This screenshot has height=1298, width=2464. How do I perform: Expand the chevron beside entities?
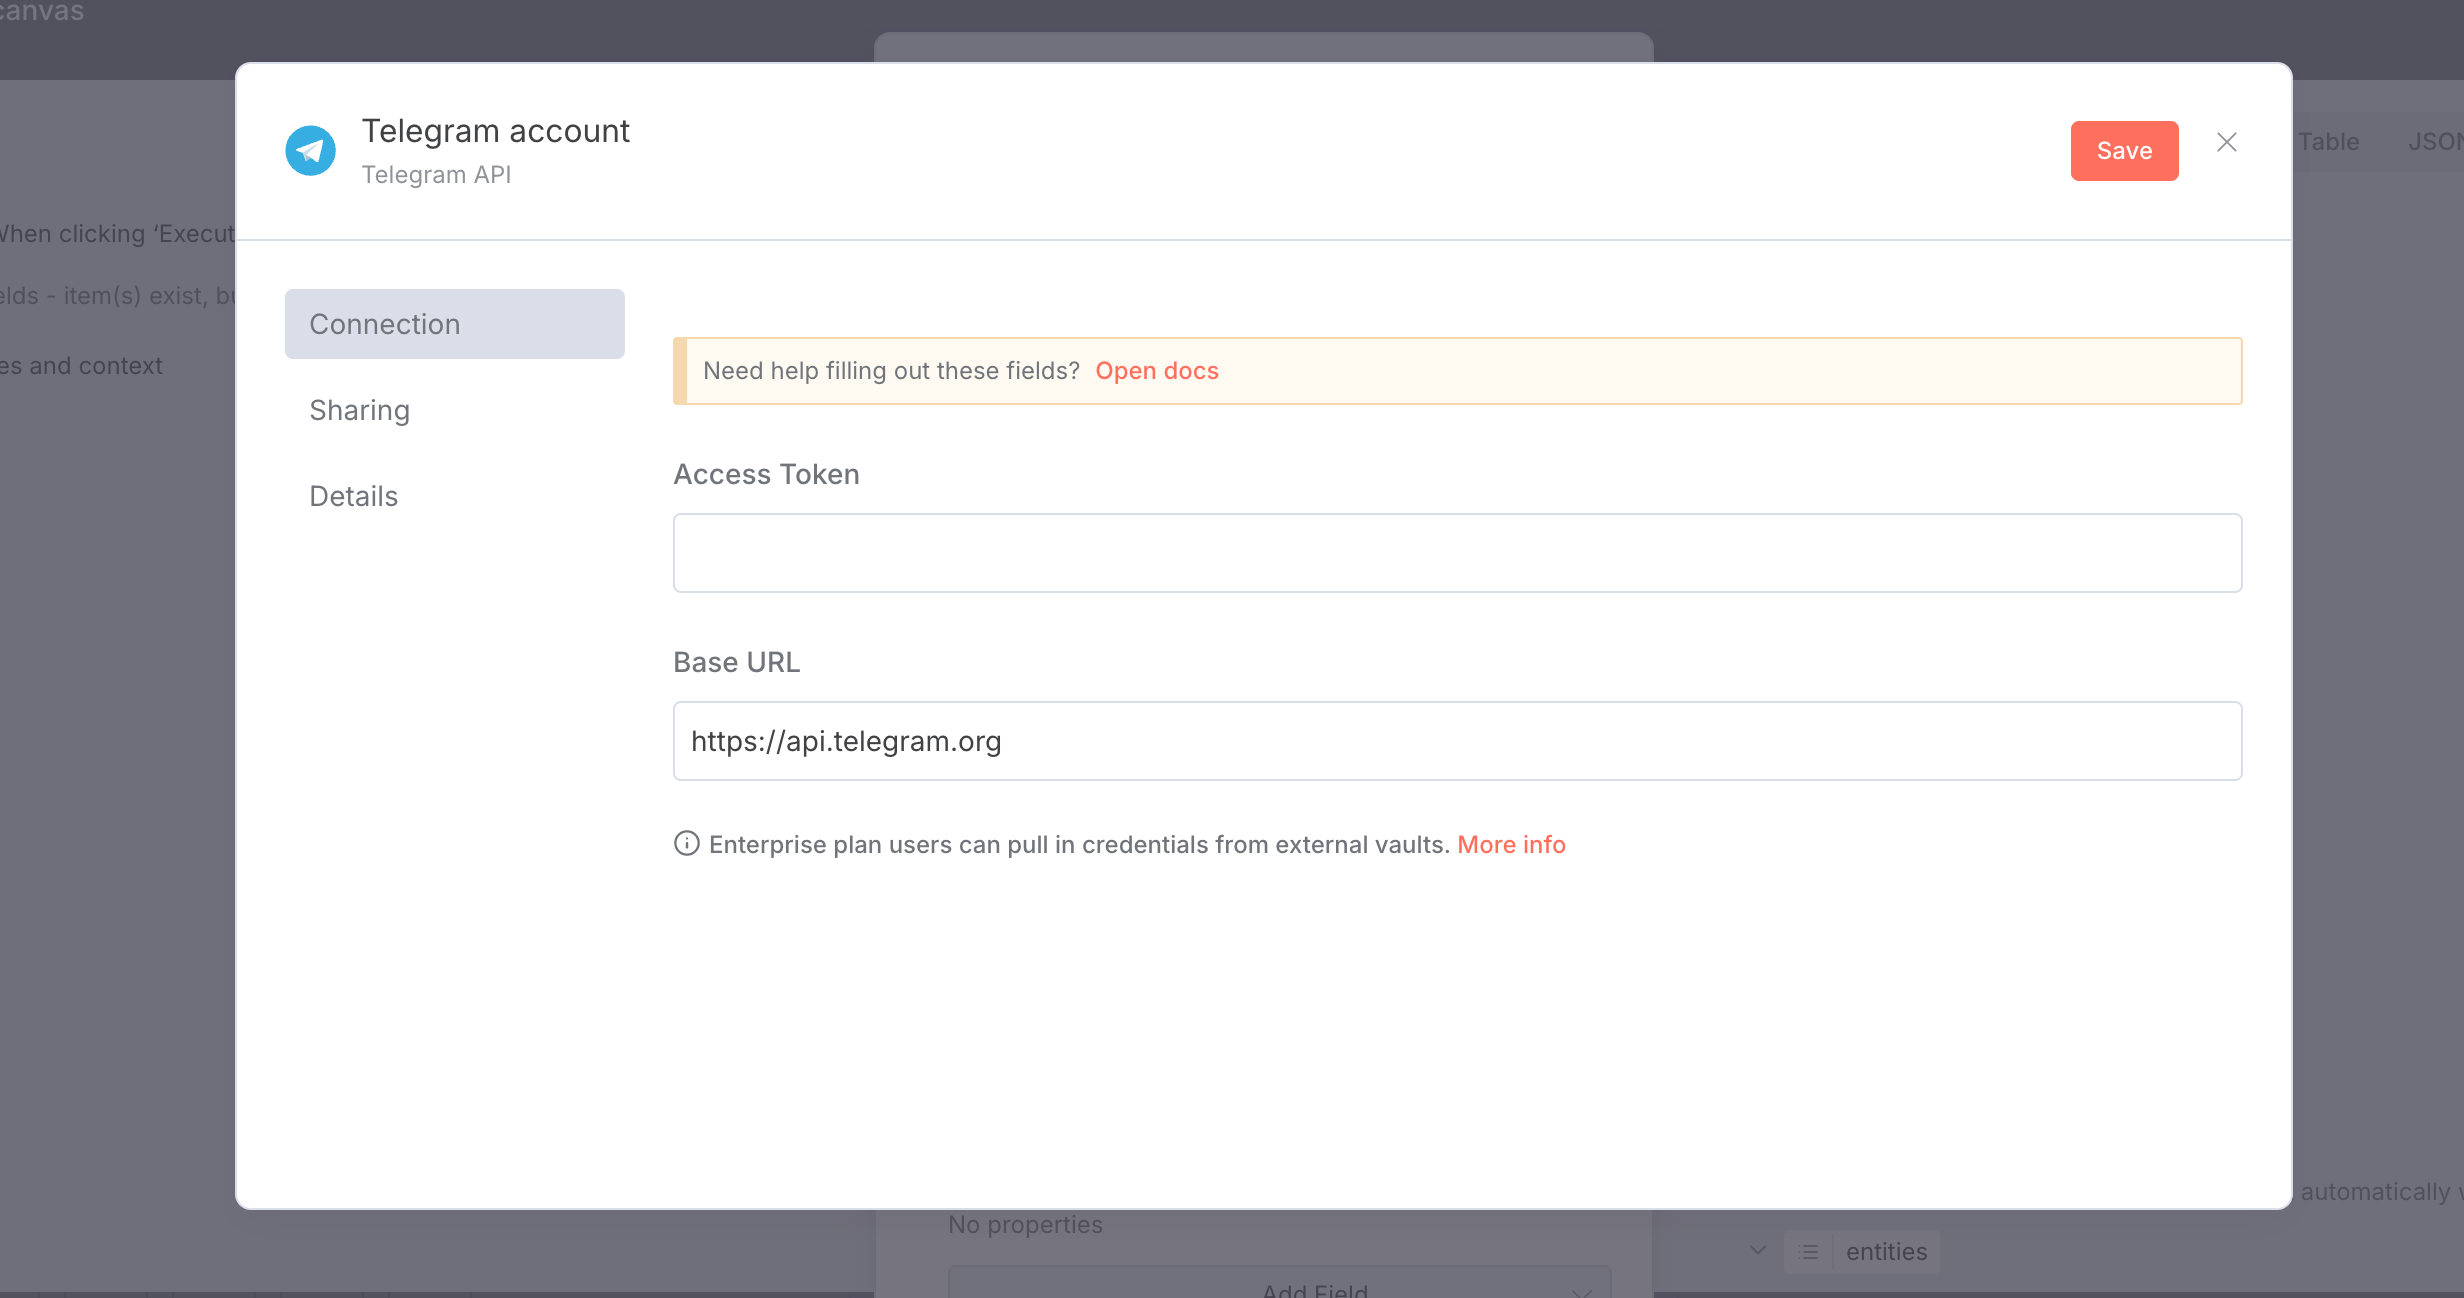(x=1758, y=1250)
